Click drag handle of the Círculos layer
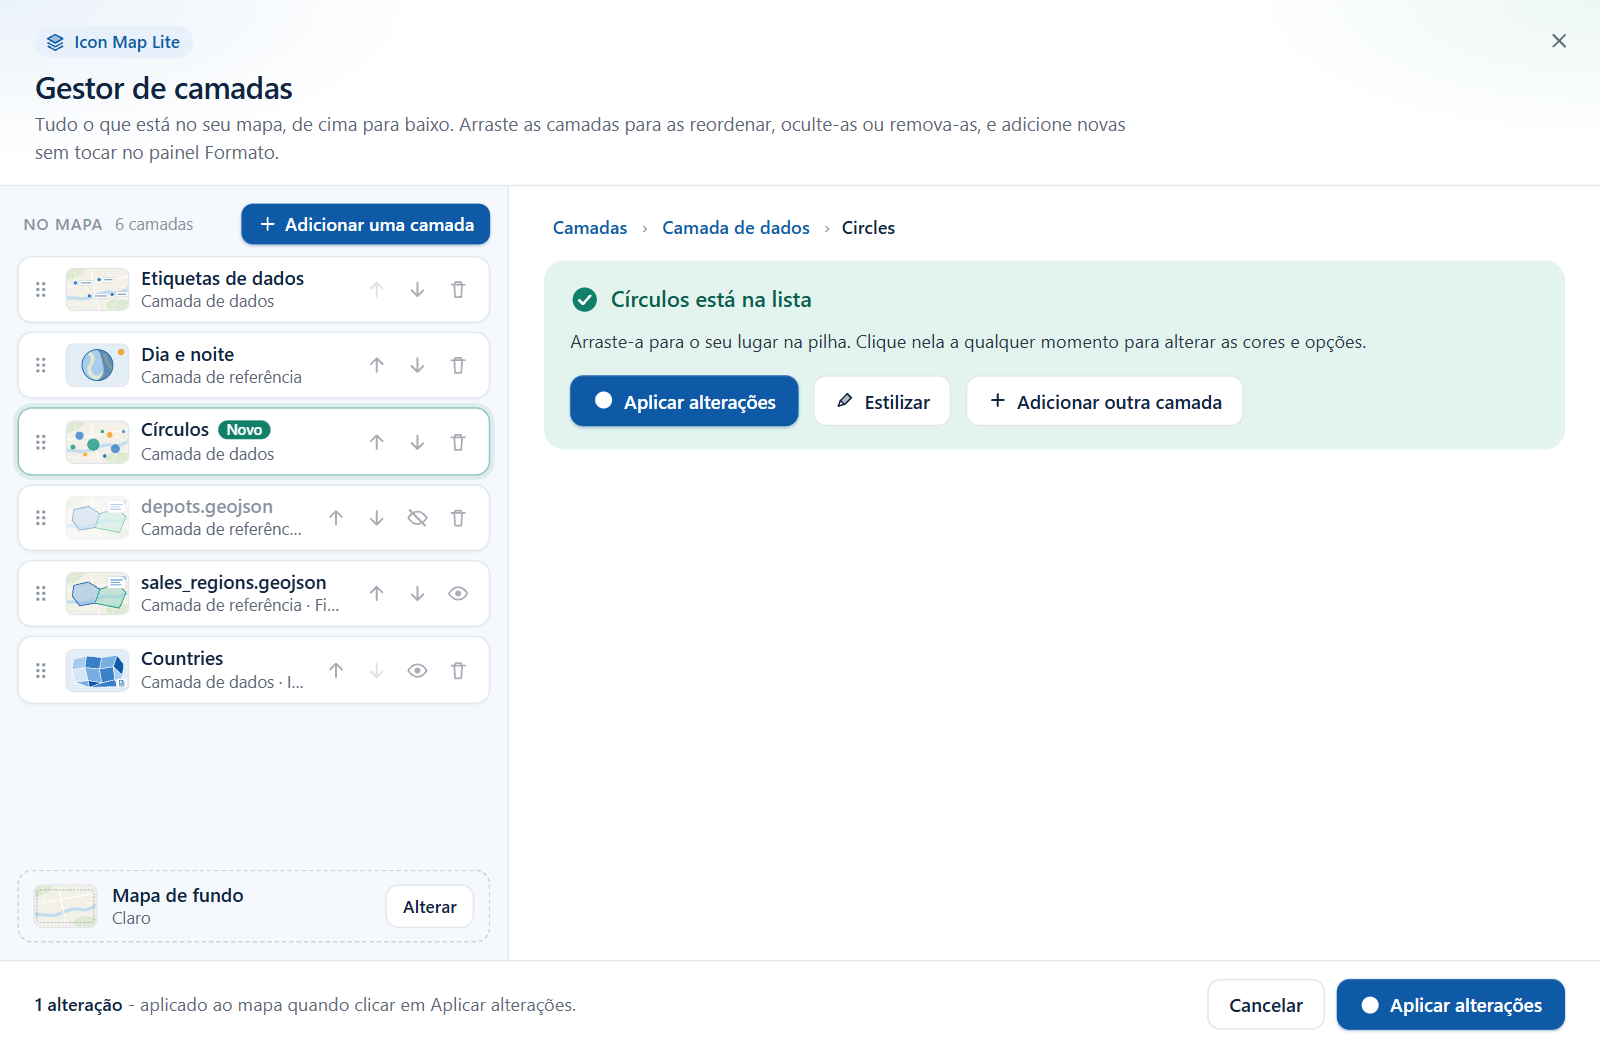Screen dimensions: 1600x1047 (41, 442)
